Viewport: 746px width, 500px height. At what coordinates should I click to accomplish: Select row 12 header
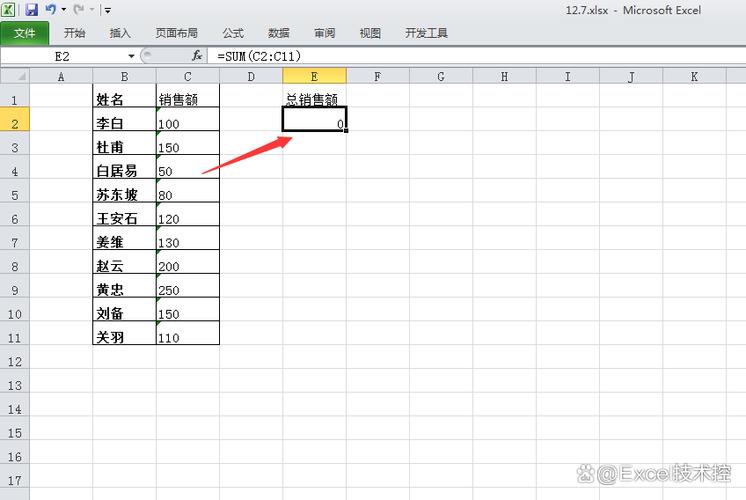click(x=15, y=357)
